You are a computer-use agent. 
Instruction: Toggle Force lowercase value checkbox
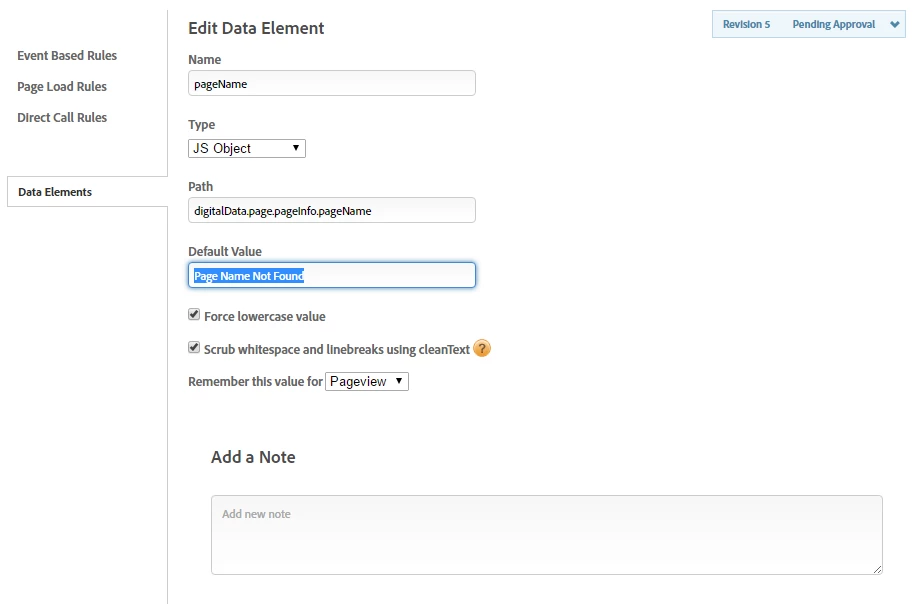click(194, 315)
